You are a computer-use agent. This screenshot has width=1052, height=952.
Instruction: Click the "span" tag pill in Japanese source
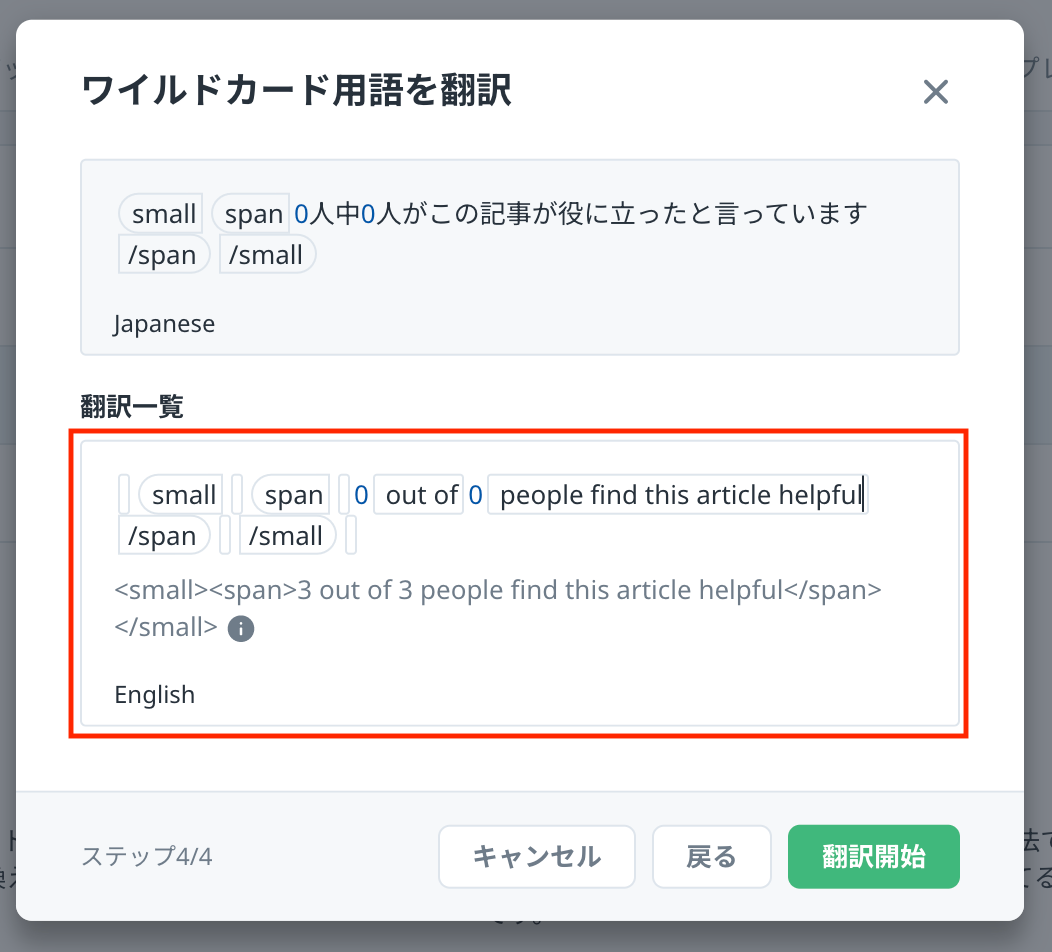(x=253, y=214)
